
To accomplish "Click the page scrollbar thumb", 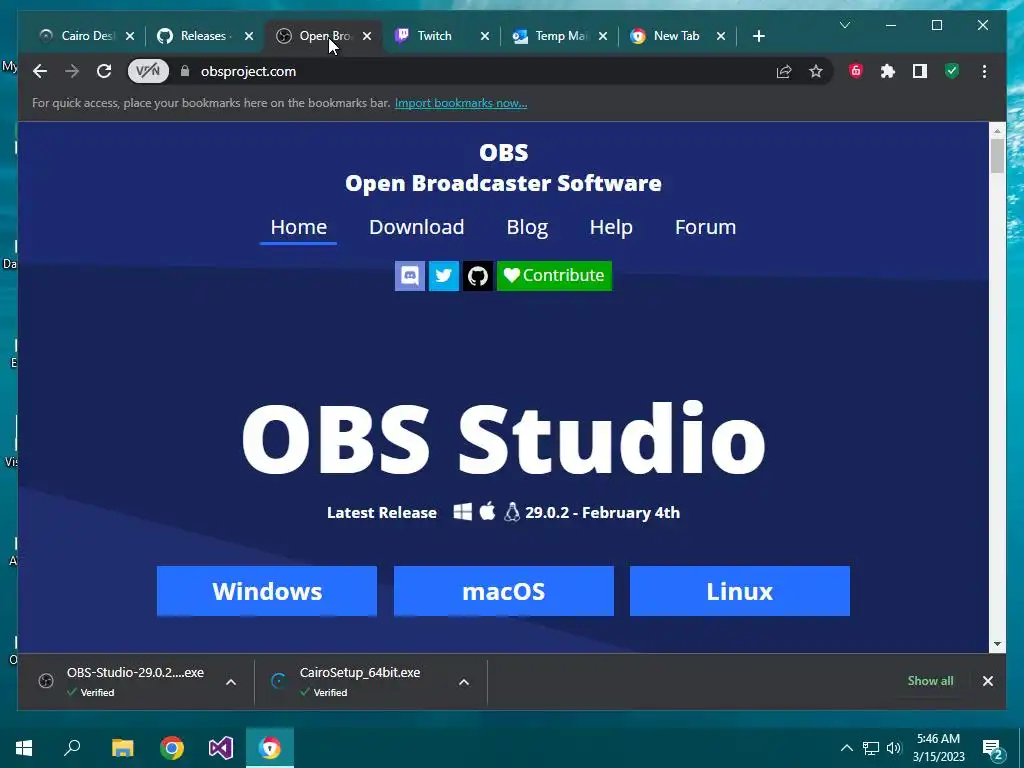I will [997, 157].
